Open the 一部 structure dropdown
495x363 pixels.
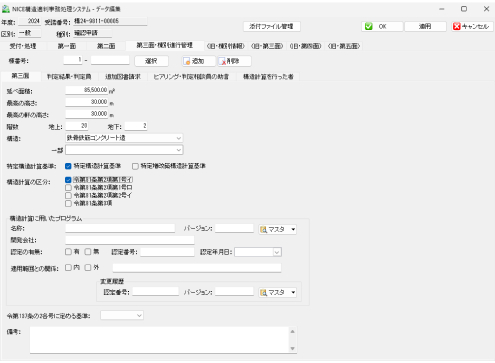coord(179,150)
